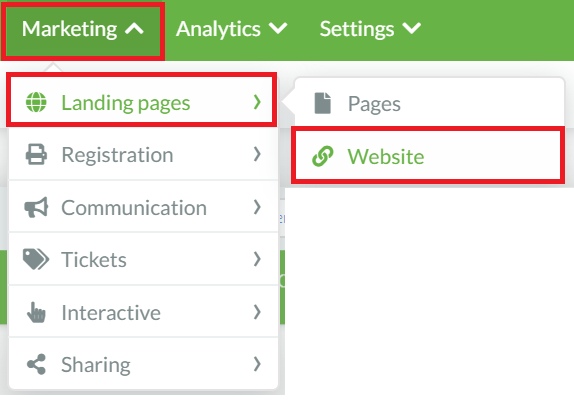574x408 pixels.
Task: Click the megaphone icon for Communication
Action: 36,207
